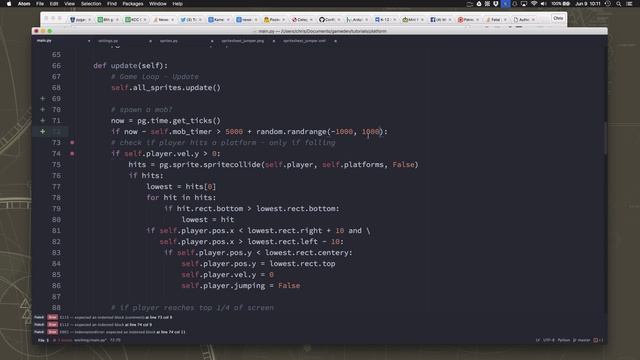Close the spritesheet_jumper.xml tab
640x360 pixels.
[x=335, y=41]
